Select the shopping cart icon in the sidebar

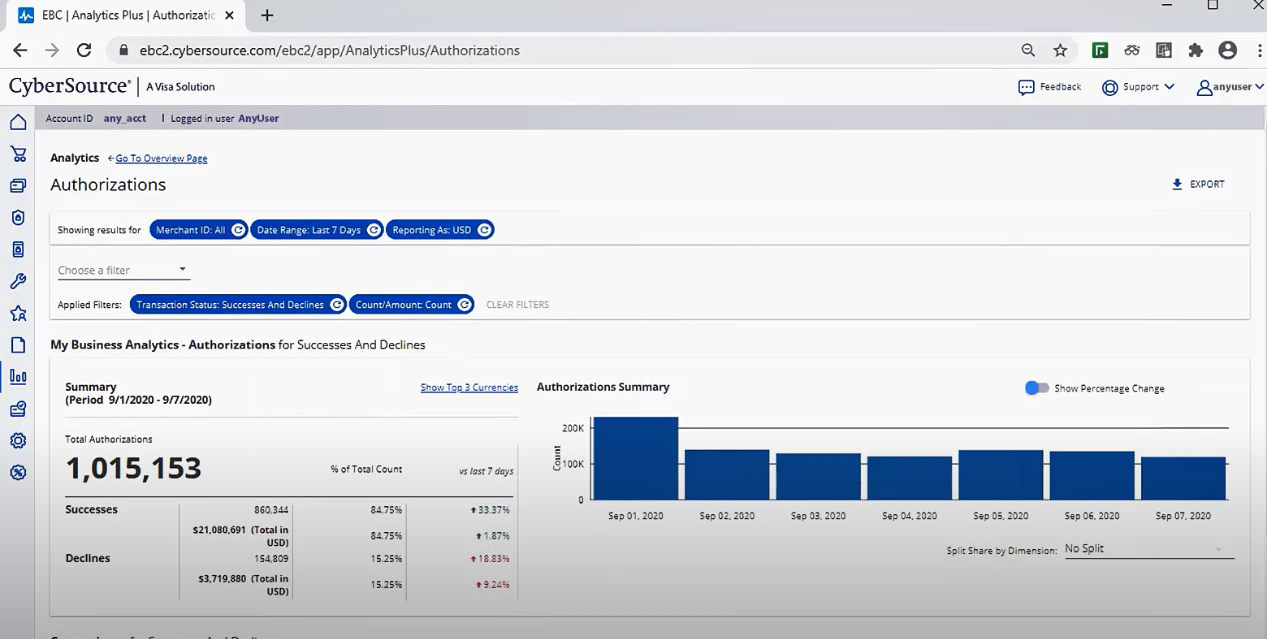click(x=18, y=154)
